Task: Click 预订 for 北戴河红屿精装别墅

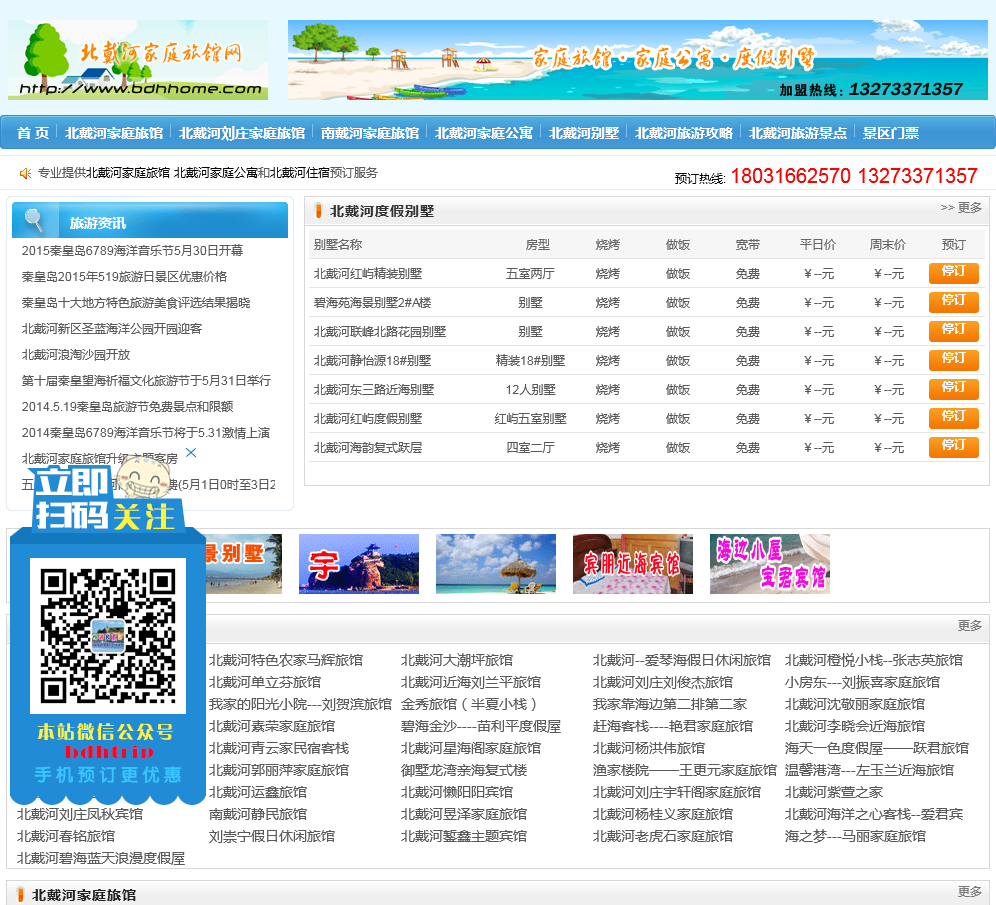Action: tap(953, 273)
